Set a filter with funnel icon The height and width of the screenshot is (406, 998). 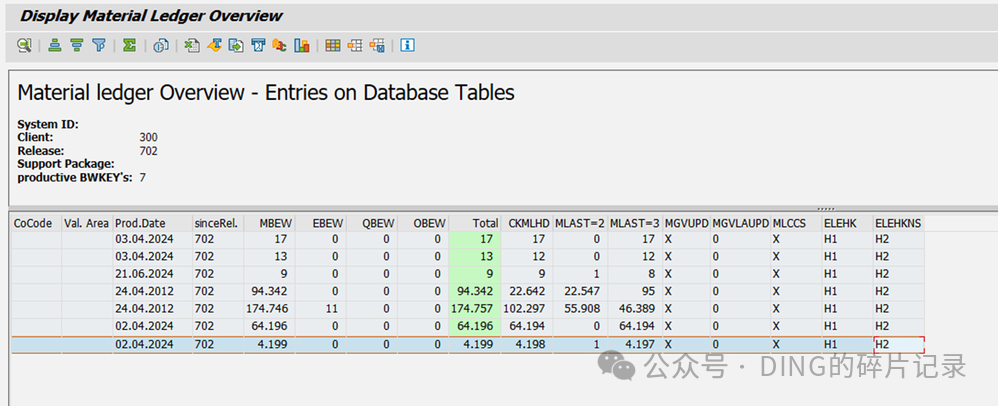pos(99,45)
